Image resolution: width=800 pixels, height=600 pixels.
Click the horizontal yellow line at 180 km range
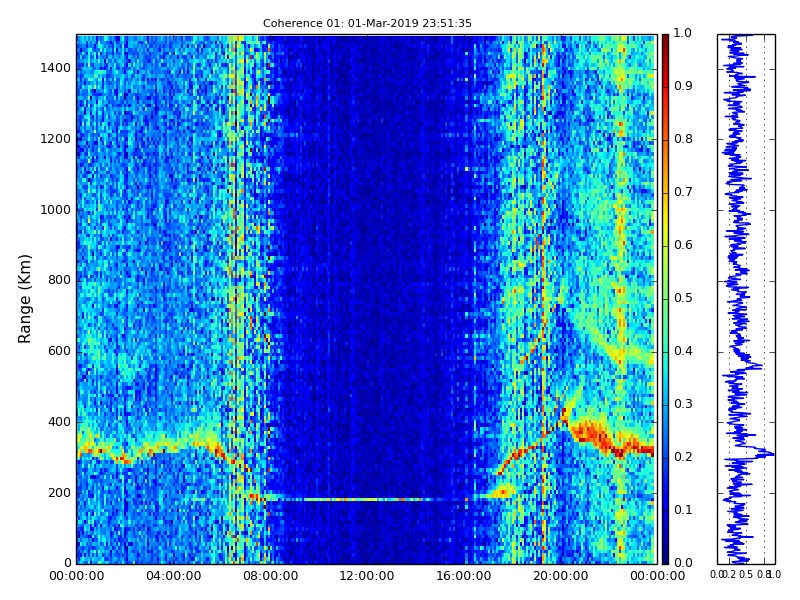tap(367, 499)
